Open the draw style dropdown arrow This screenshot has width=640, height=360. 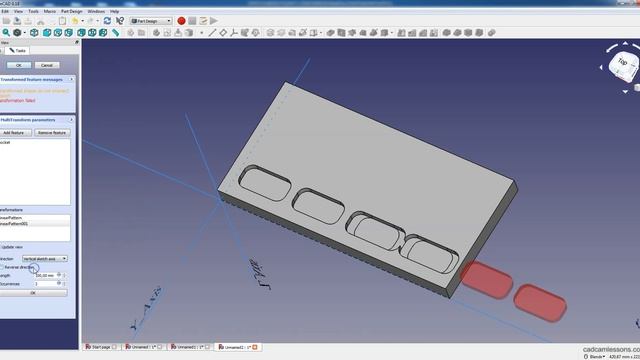point(24,33)
